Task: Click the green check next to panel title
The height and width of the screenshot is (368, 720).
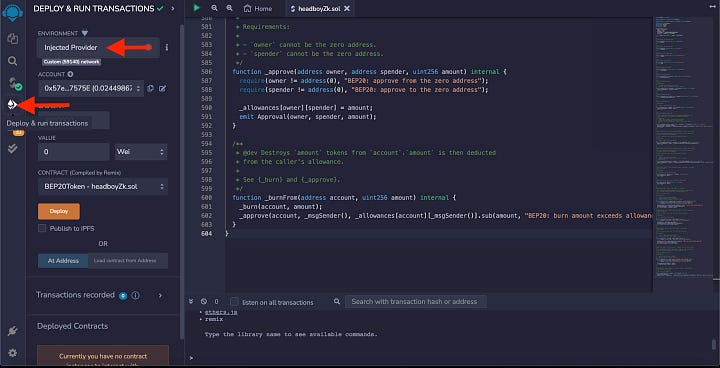Action: pos(160,8)
